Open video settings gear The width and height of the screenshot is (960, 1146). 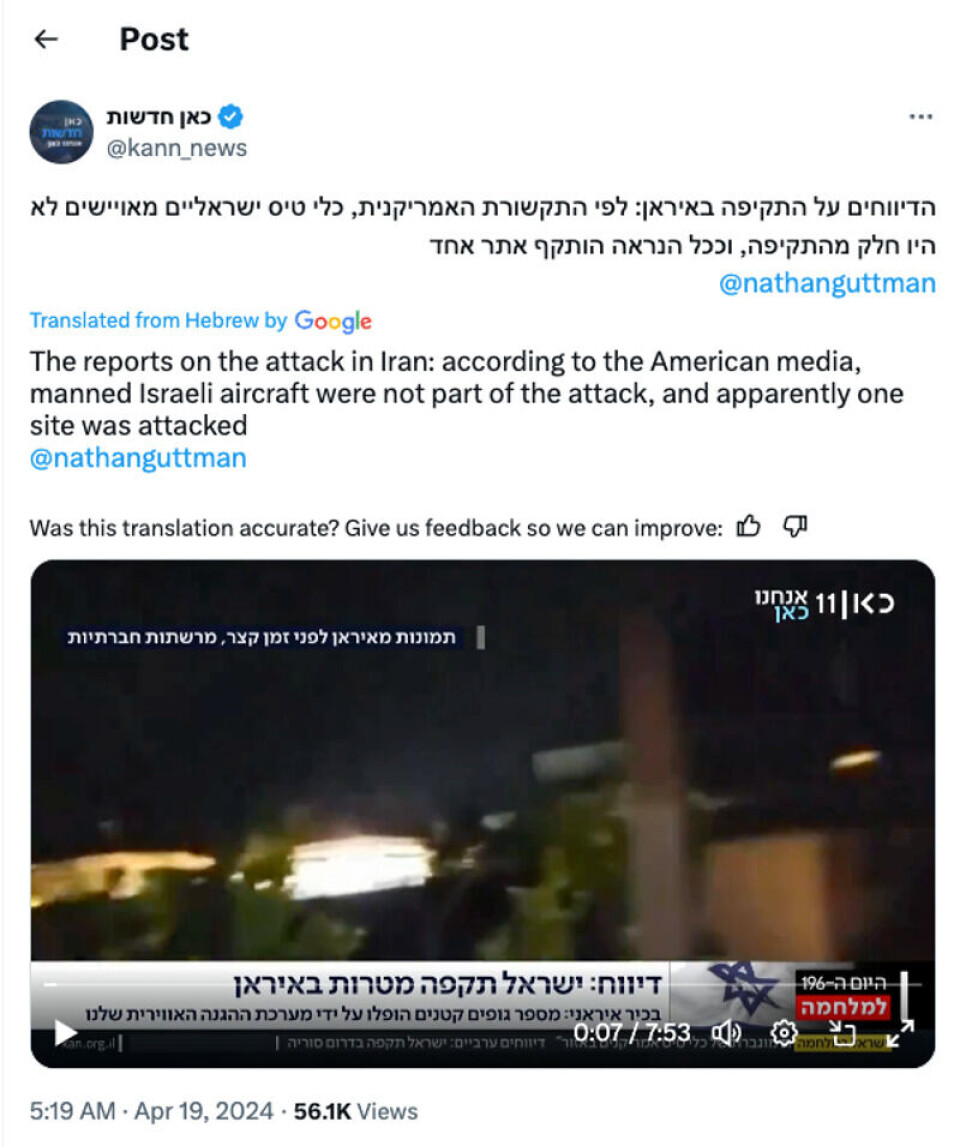pyautogui.click(x=784, y=1033)
